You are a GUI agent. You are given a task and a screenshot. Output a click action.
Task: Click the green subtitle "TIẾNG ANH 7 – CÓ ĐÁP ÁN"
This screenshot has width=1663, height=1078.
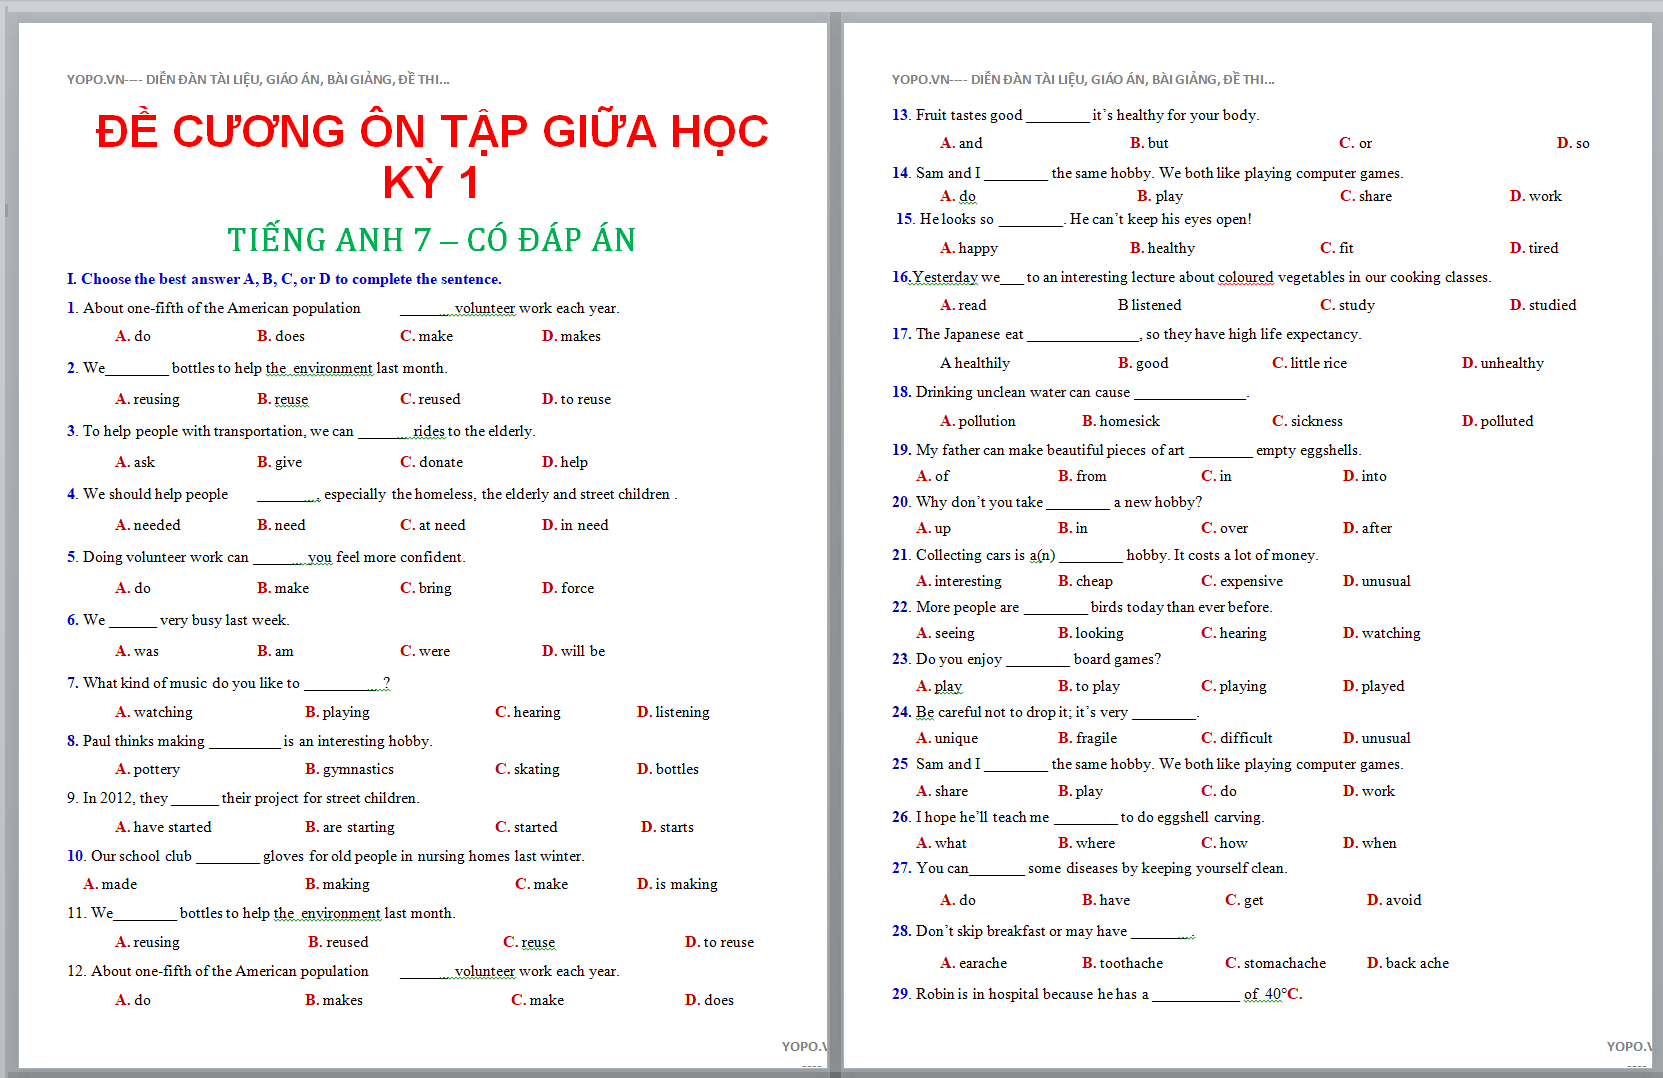point(432,240)
